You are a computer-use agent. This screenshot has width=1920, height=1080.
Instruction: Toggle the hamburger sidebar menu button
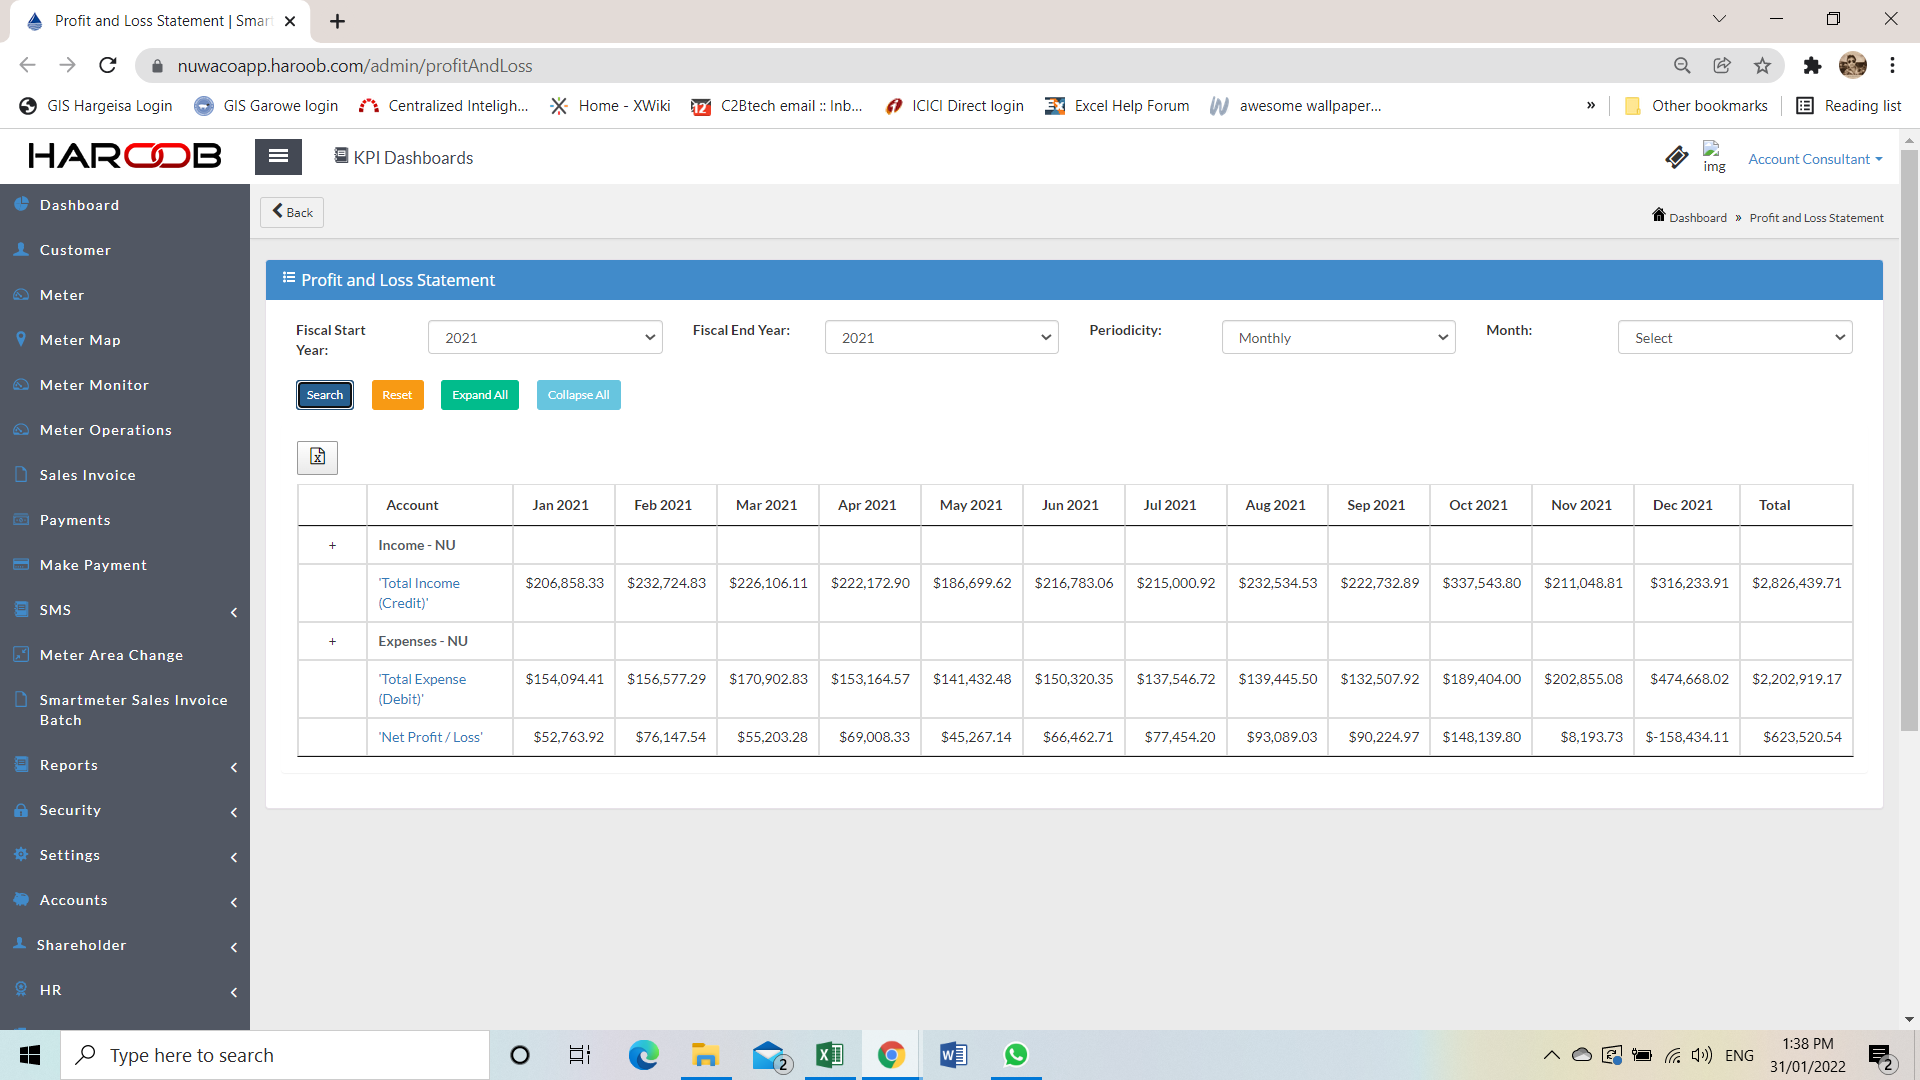(x=278, y=156)
